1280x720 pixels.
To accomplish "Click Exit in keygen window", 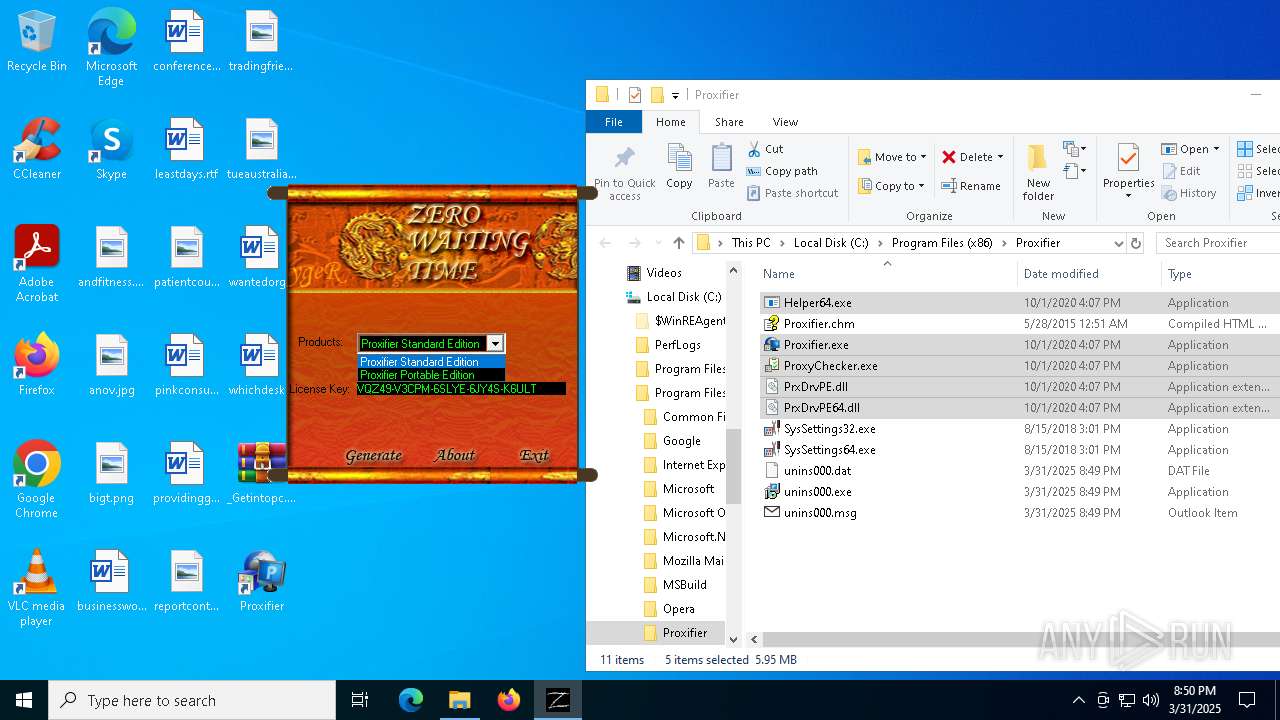I will point(534,455).
